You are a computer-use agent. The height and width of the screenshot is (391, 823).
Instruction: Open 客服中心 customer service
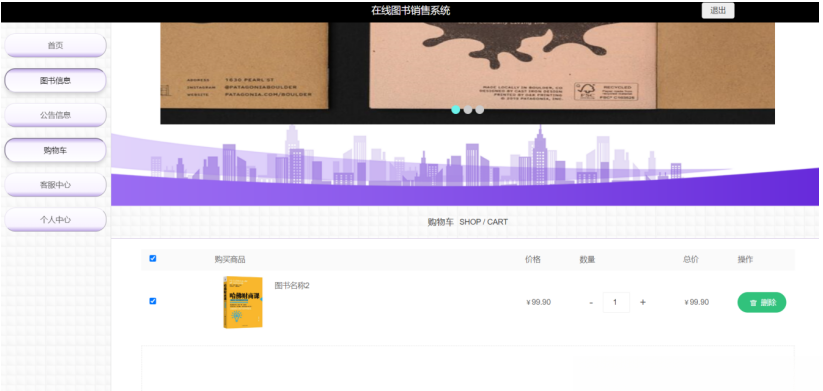click(x=55, y=185)
